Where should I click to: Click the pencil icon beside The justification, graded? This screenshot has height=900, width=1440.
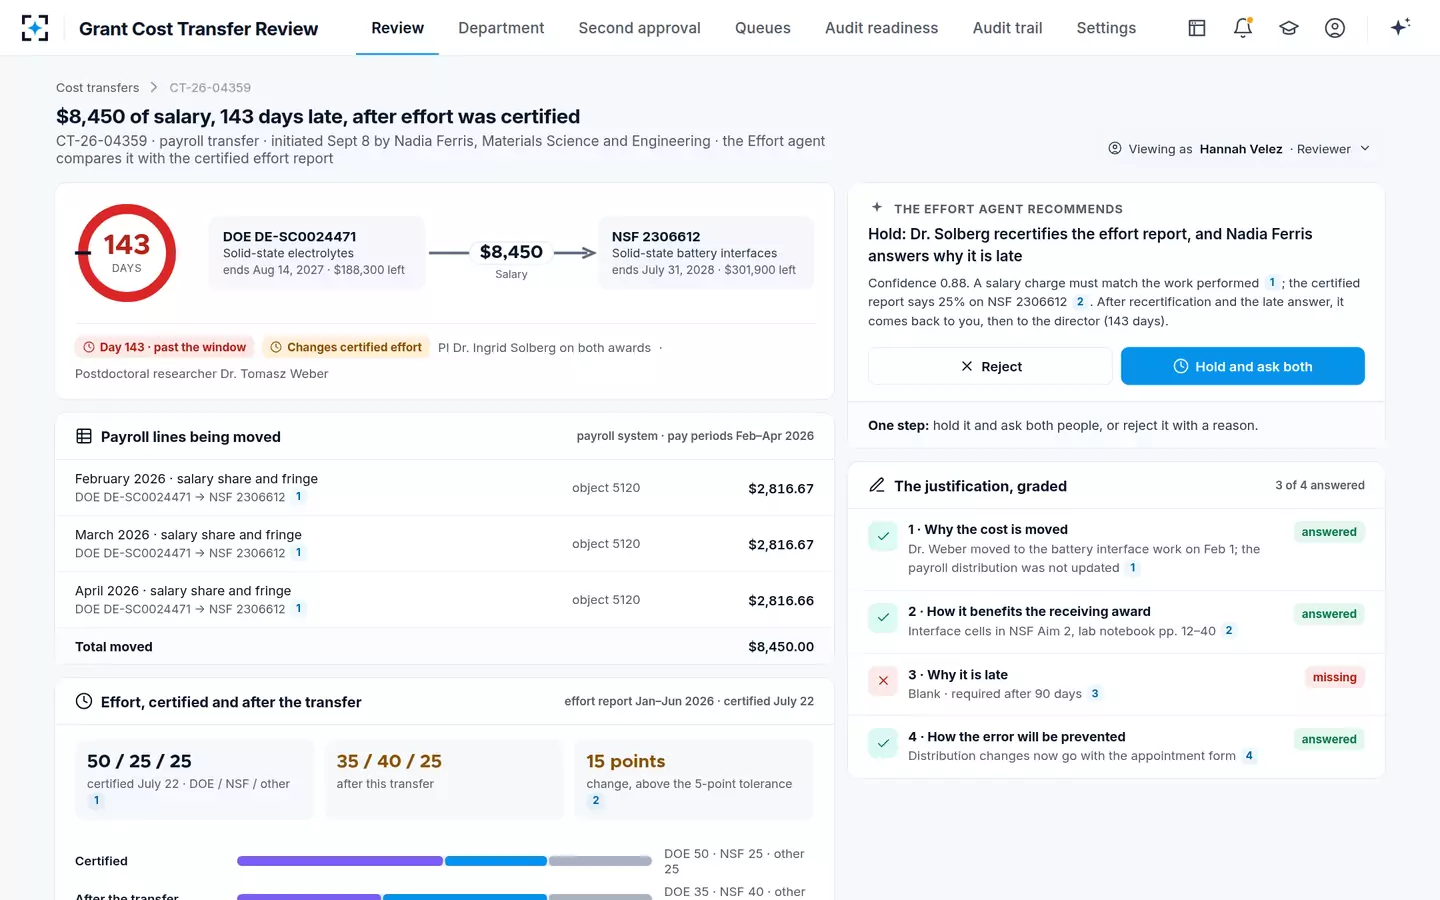click(x=877, y=485)
